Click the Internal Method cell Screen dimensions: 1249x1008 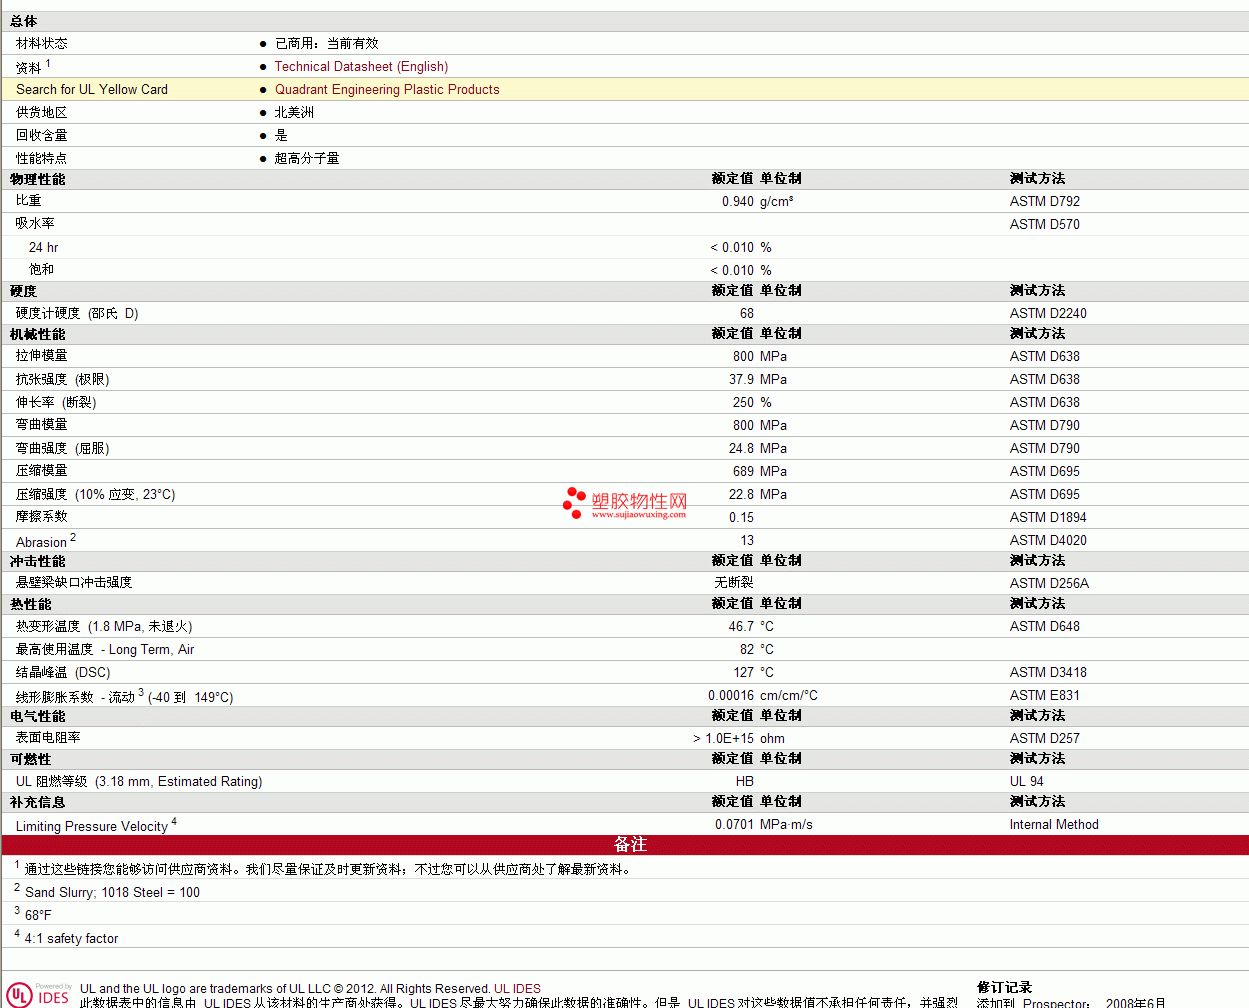tap(1054, 824)
